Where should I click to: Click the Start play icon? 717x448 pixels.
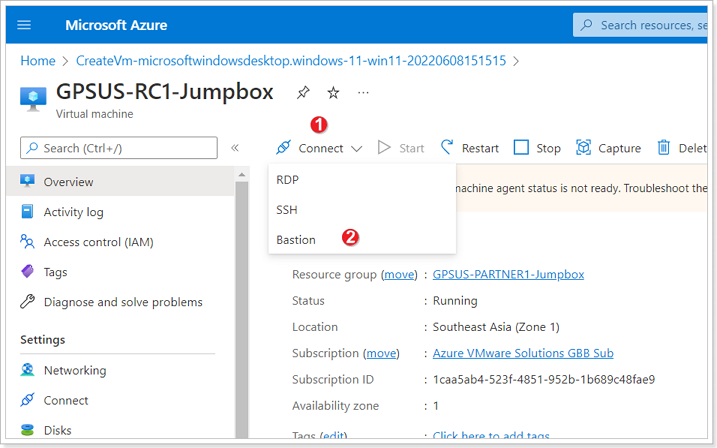(384, 148)
